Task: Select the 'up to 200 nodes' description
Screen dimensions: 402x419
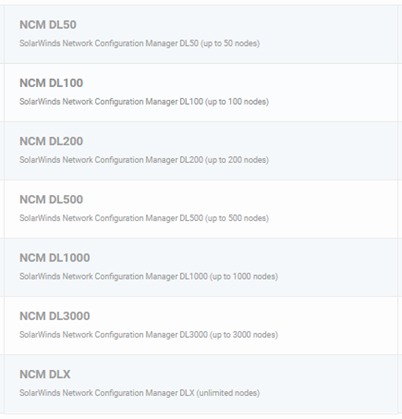Action: point(144,160)
